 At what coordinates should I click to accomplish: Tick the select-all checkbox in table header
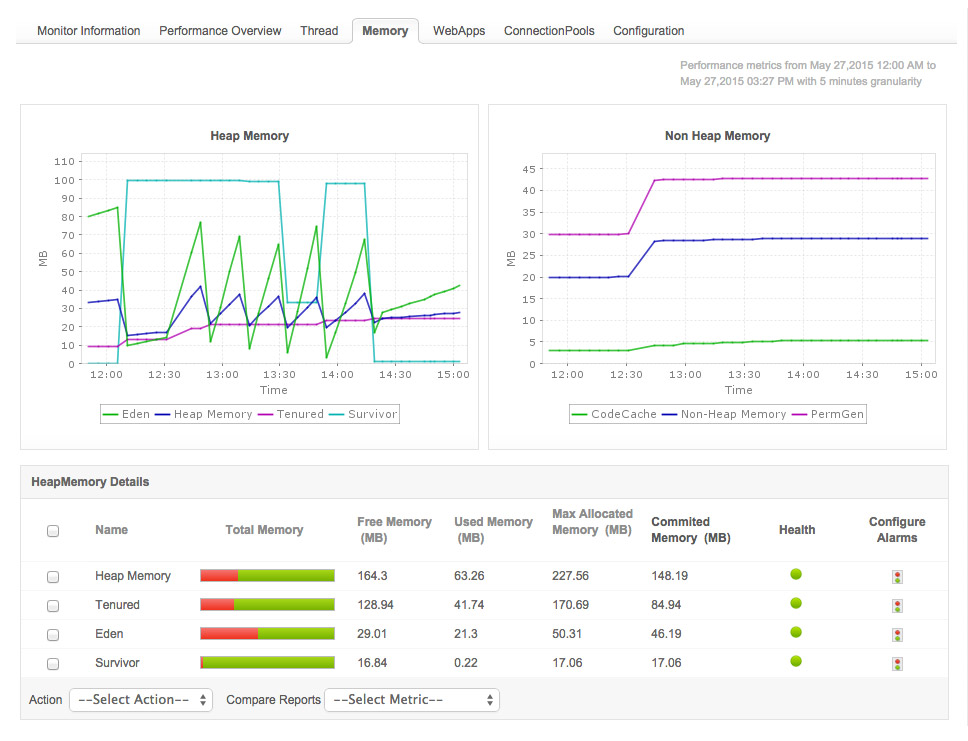(x=53, y=531)
